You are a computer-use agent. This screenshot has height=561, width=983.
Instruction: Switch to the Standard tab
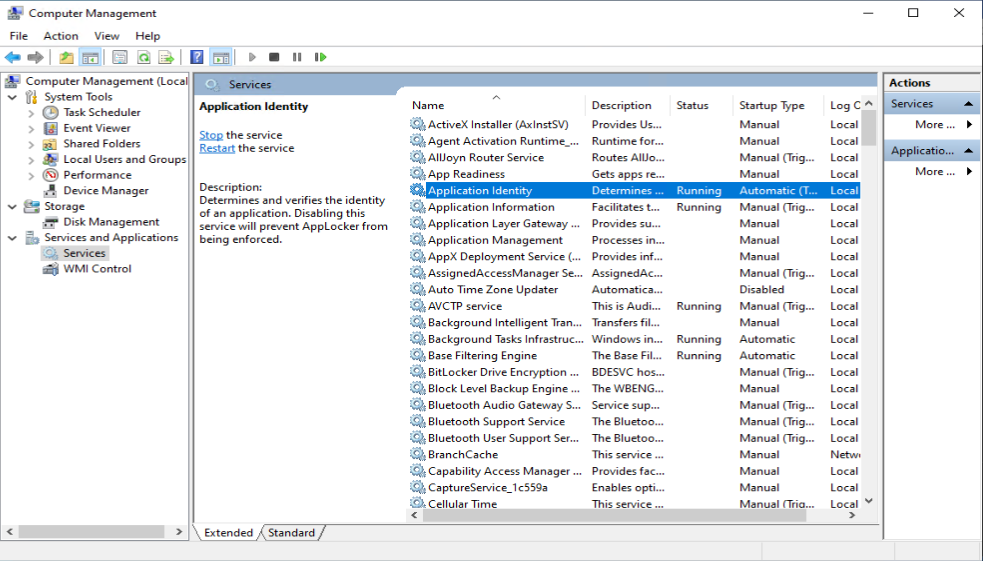pyautogui.click(x=291, y=533)
